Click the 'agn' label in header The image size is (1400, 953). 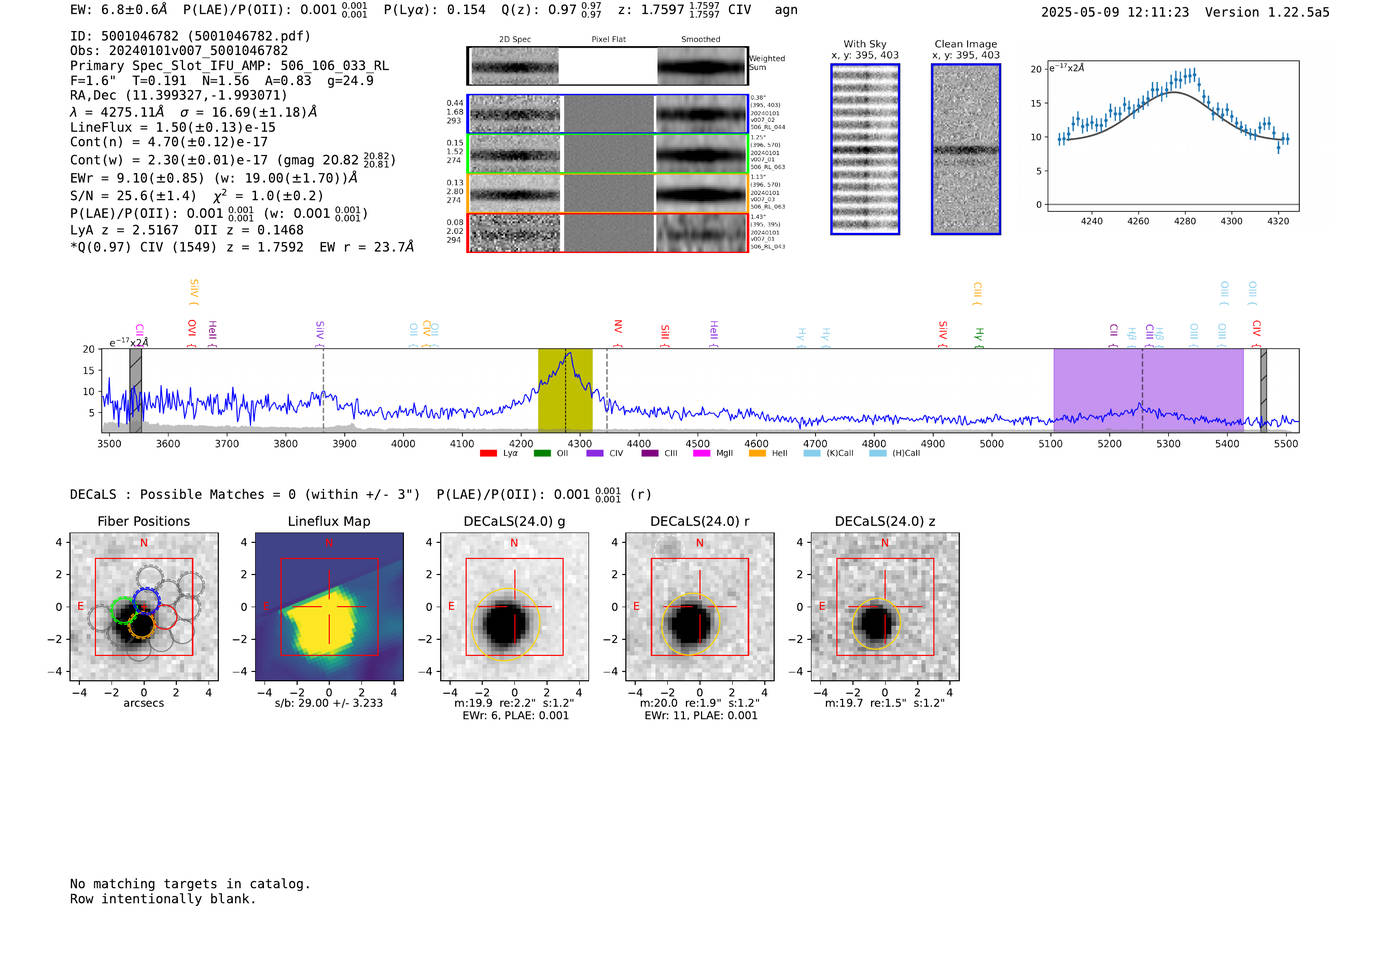coord(786,10)
